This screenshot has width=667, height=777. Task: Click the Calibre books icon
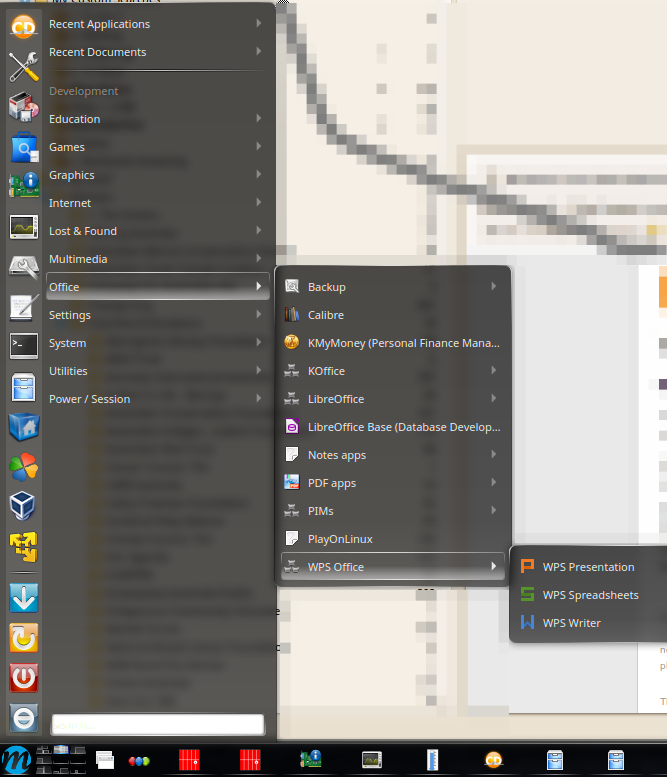(292, 315)
